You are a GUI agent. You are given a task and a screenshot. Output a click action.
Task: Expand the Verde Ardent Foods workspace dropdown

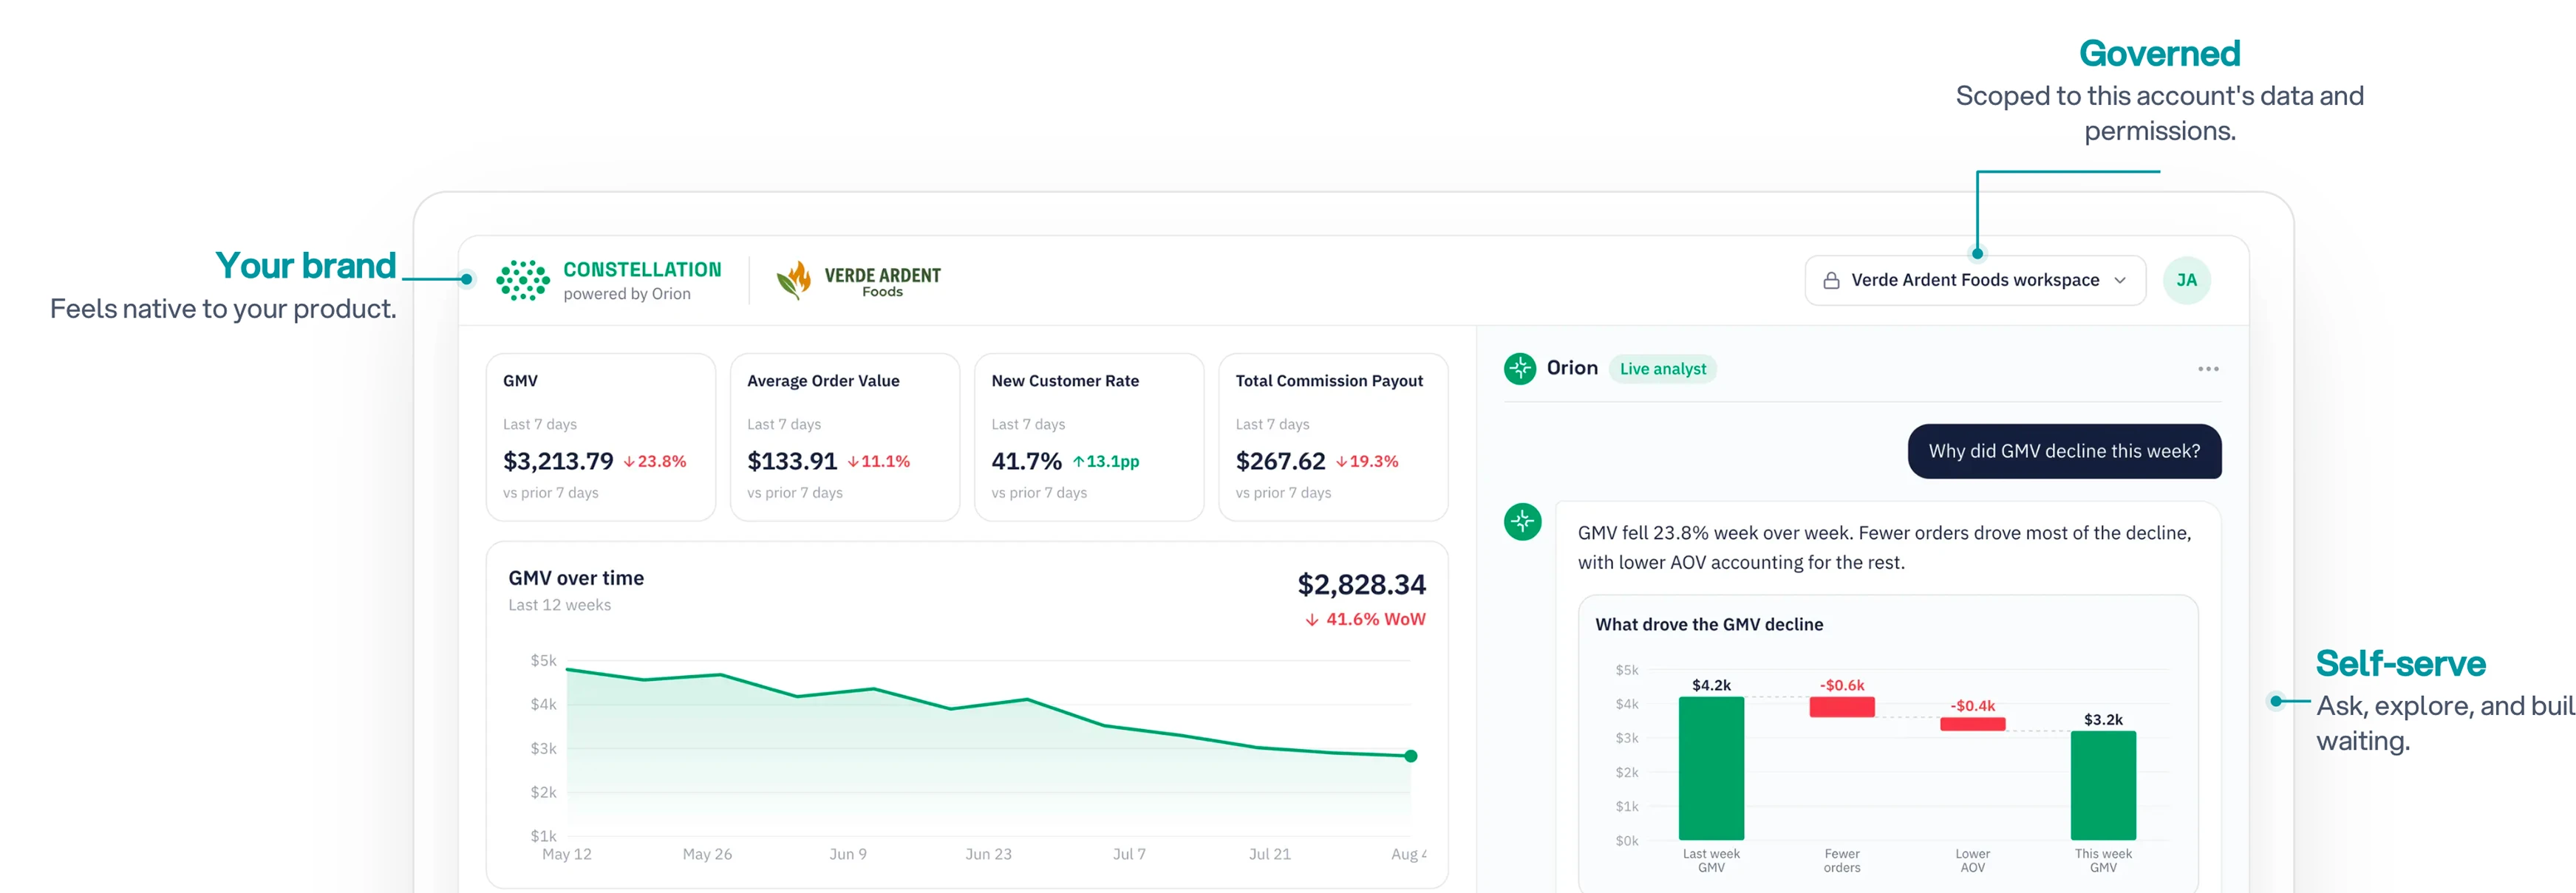pyautogui.click(x=1974, y=281)
